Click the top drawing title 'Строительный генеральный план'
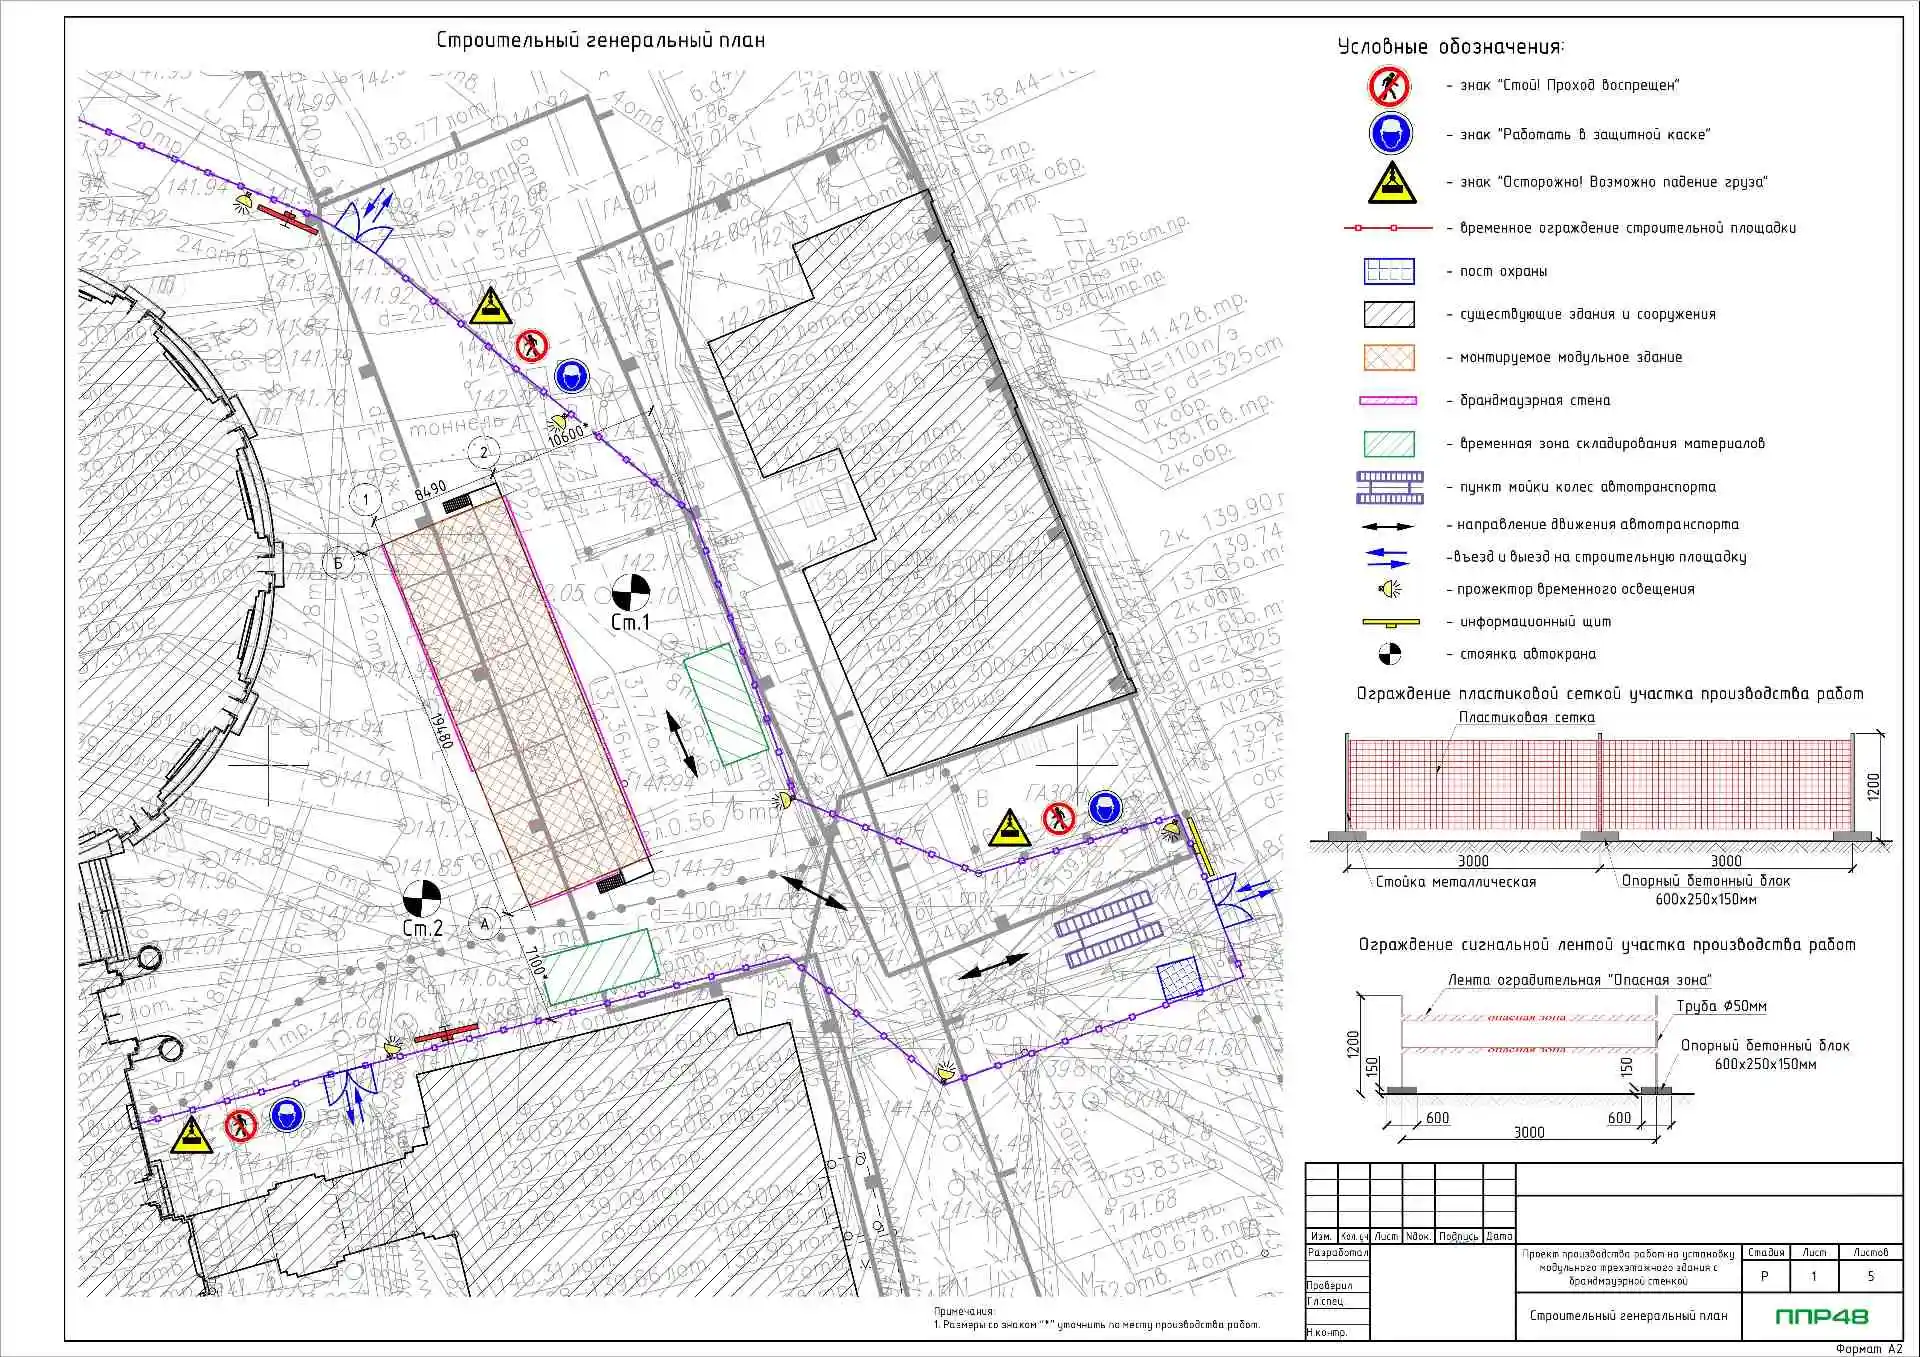This screenshot has height=1357, width=1920. pos(601,41)
